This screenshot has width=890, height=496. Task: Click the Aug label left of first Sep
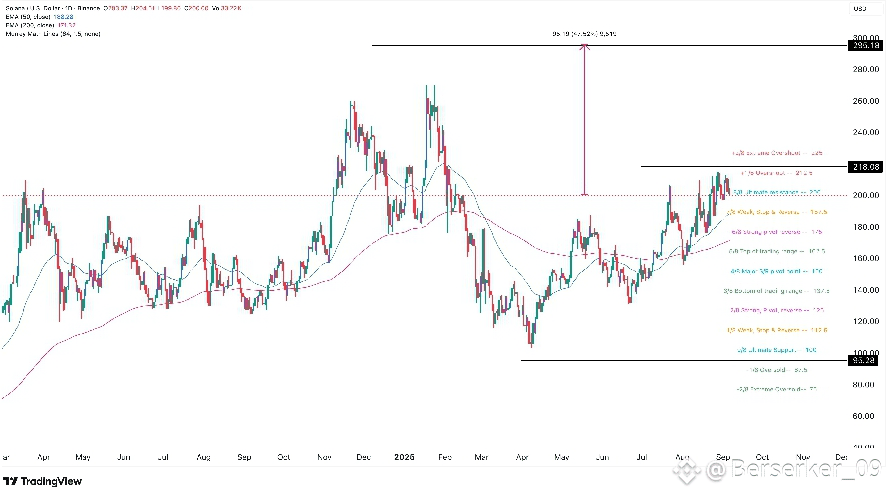(x=203, y=457)
